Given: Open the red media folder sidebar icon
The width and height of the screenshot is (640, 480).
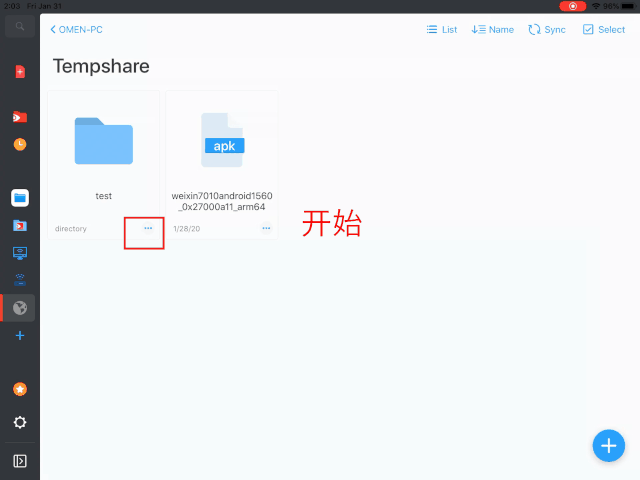Looking at the screenshot, I should click(x=20, y=117).
